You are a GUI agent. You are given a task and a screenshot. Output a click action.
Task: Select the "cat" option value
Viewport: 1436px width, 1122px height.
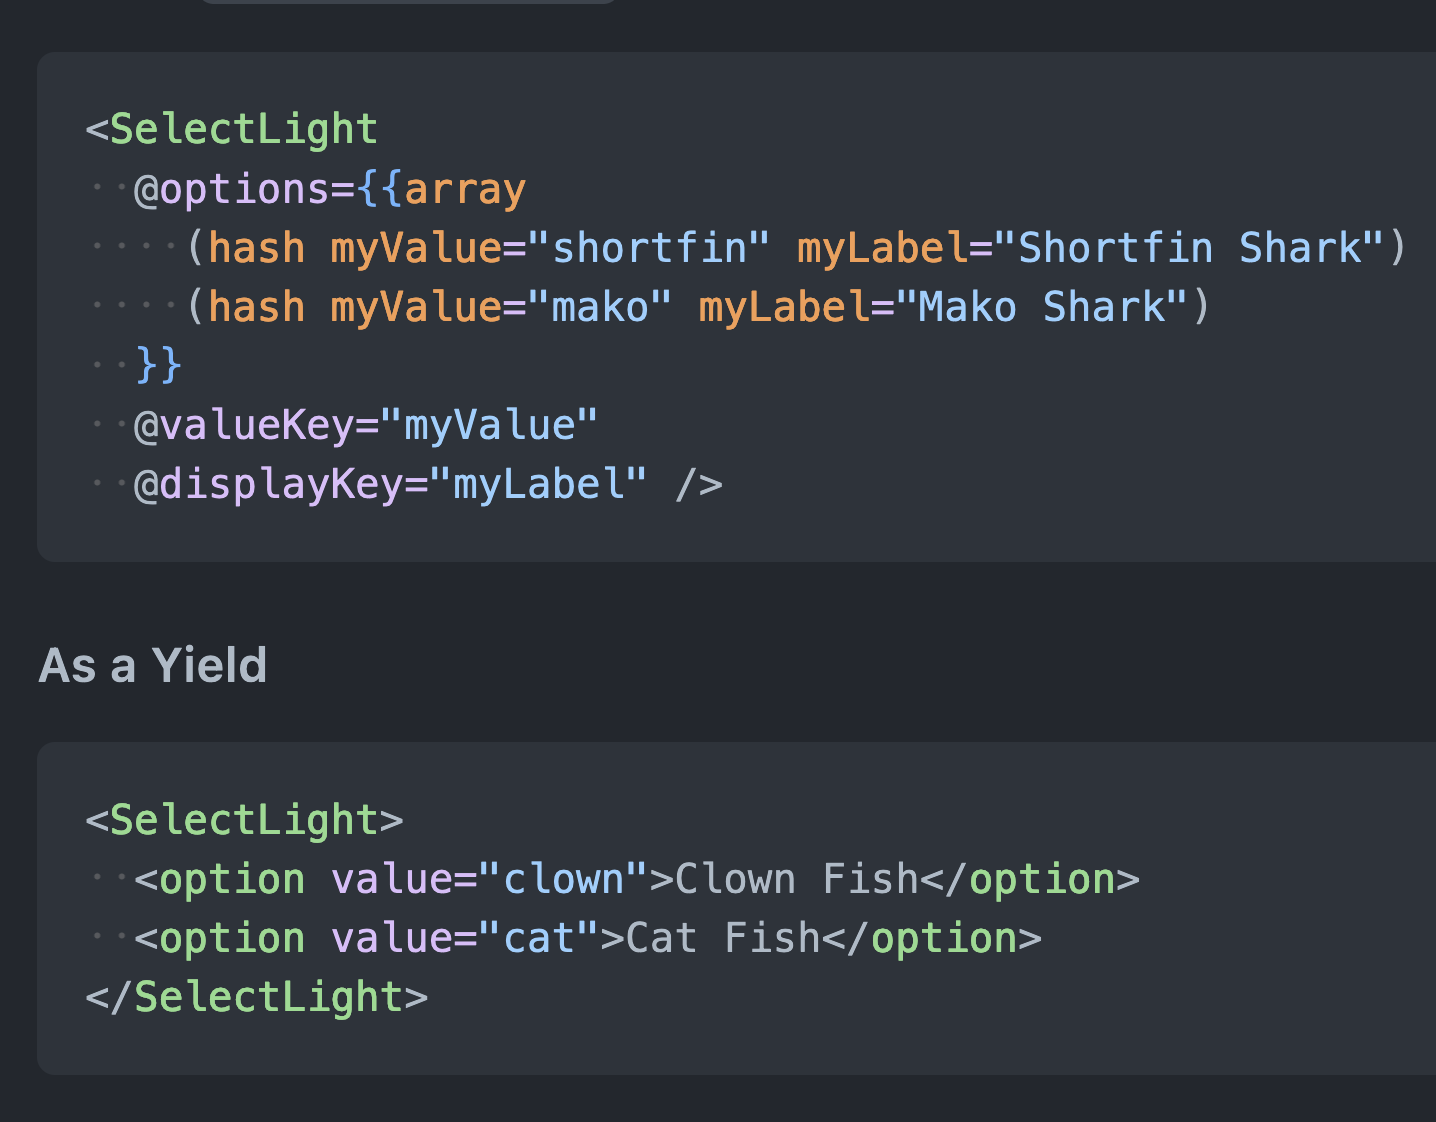(x=539, y=938)
